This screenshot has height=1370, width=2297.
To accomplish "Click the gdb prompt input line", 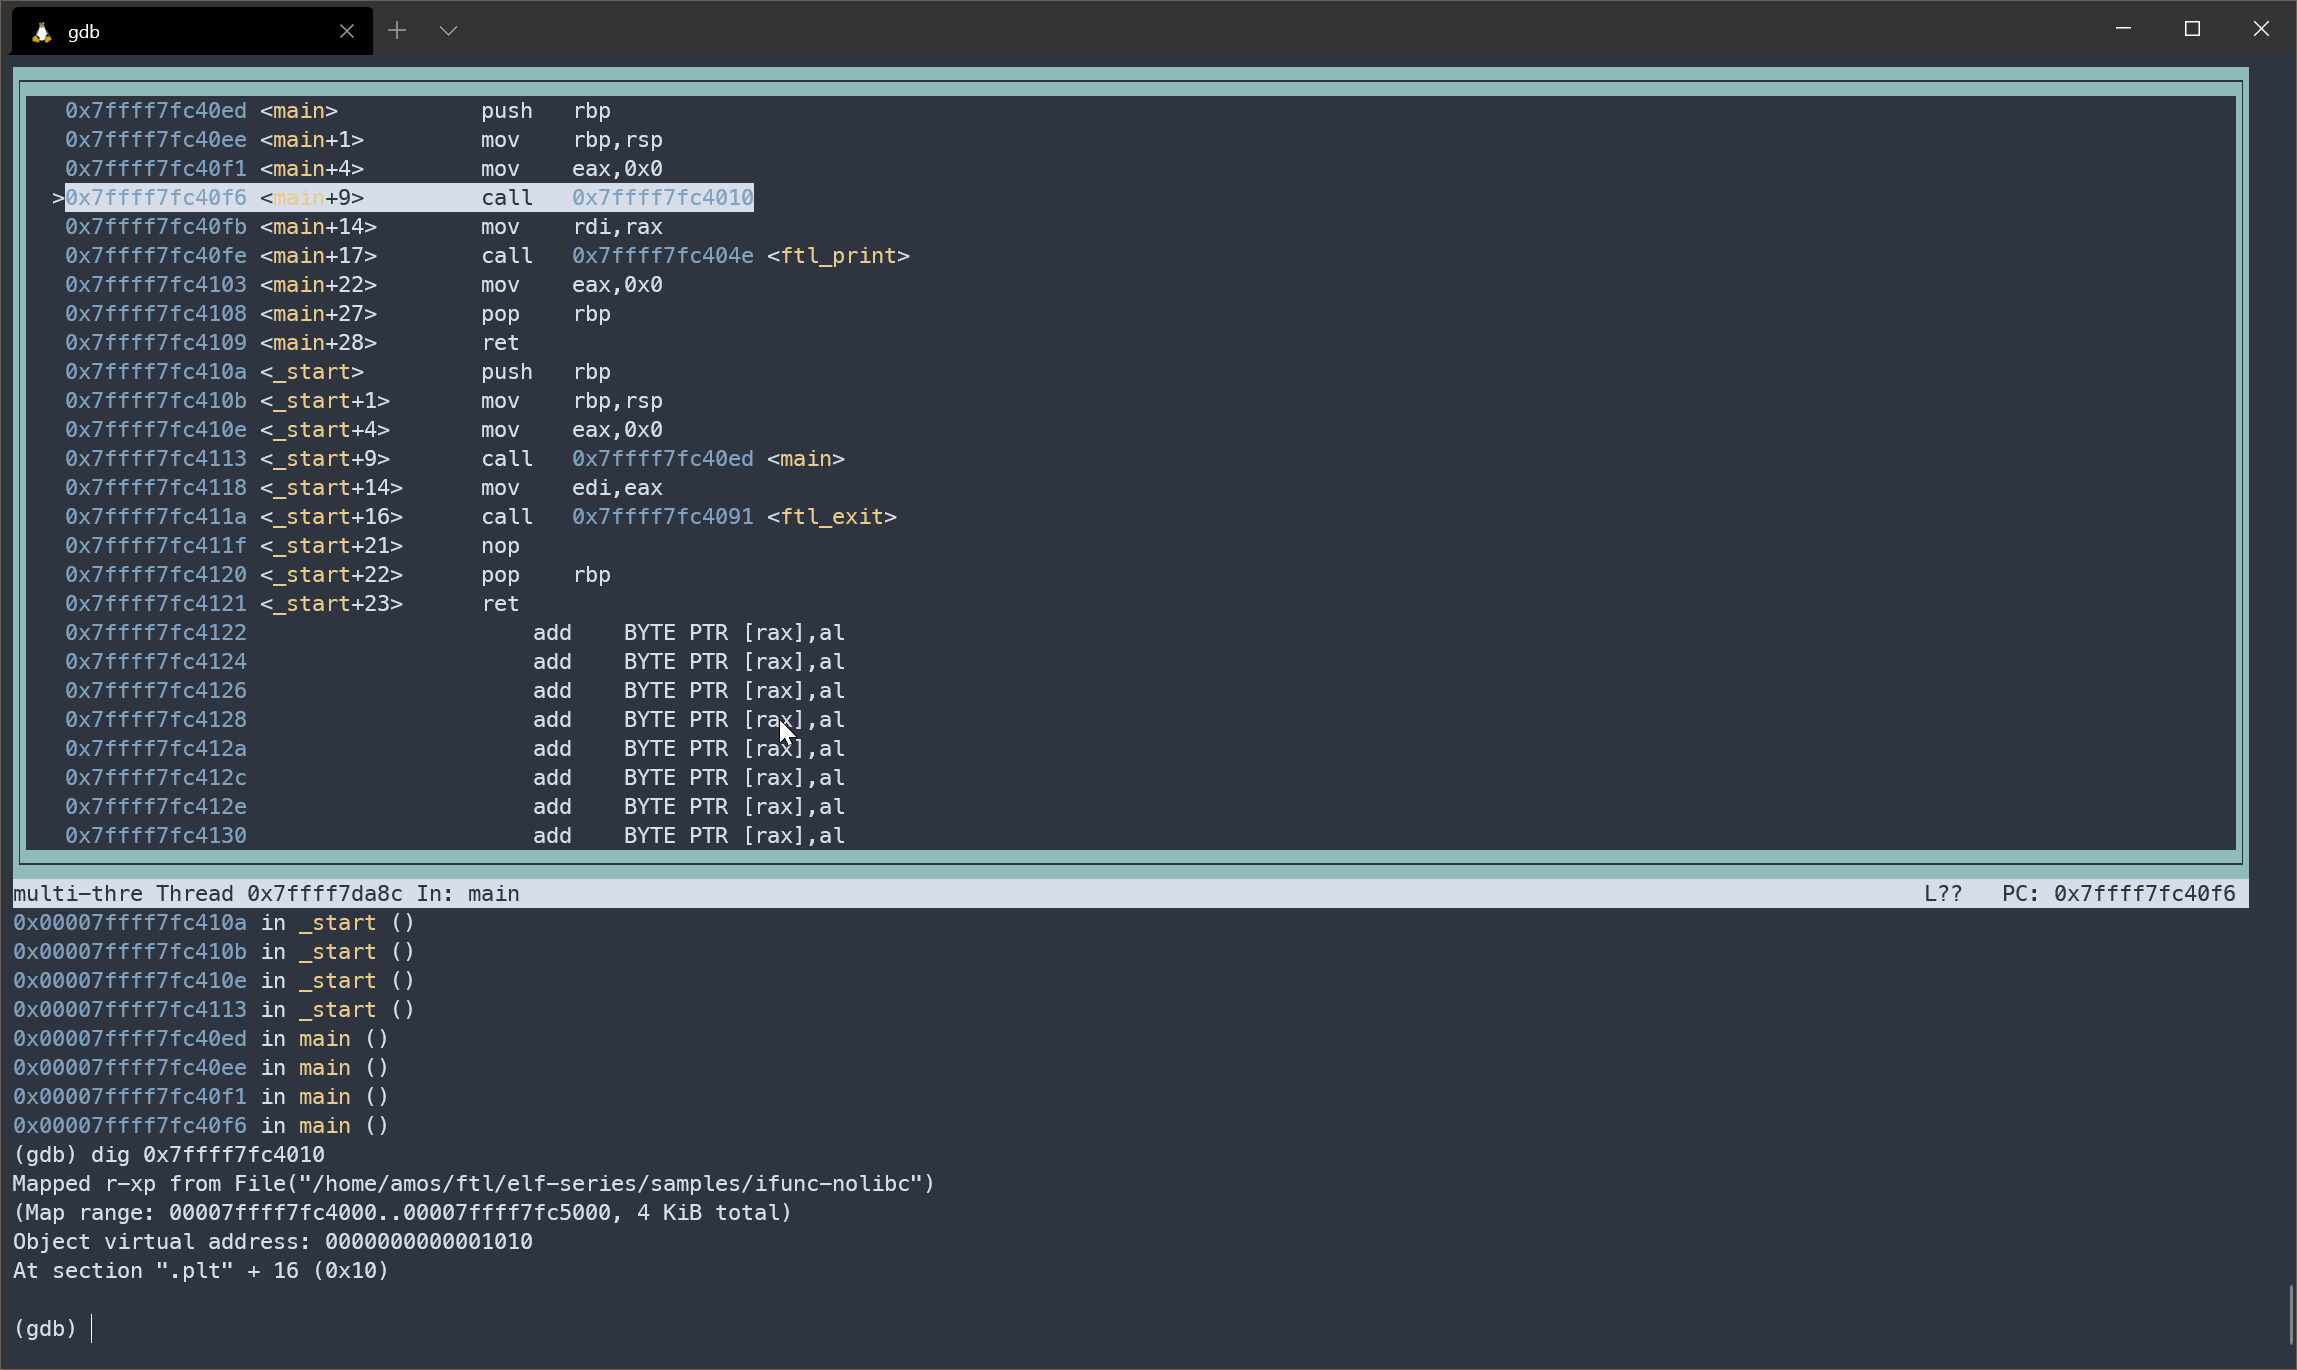I will pyautogui.click(x=300, y=1329).
